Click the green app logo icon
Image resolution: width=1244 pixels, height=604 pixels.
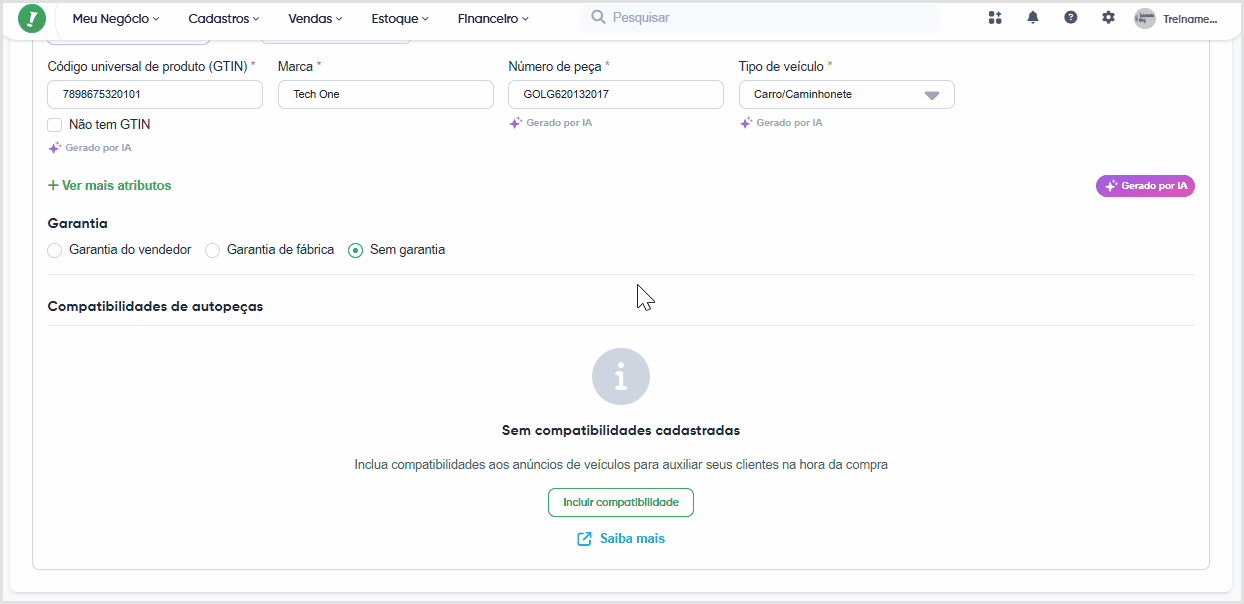[32, 18]
